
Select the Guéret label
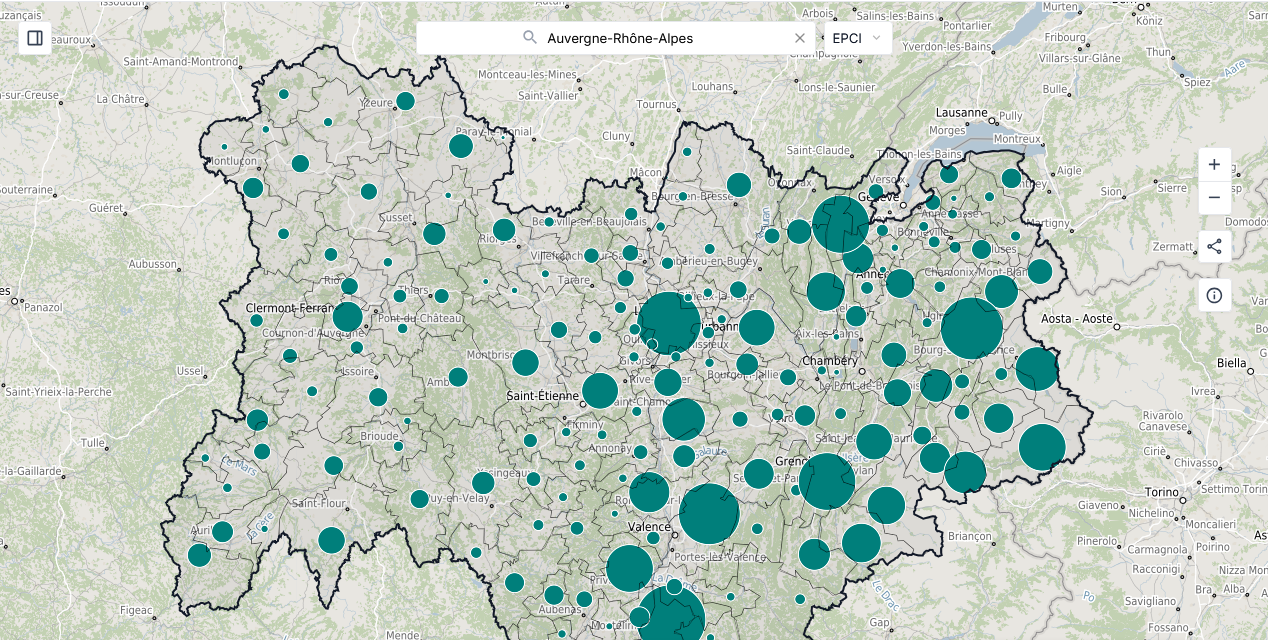pos(105,208)
